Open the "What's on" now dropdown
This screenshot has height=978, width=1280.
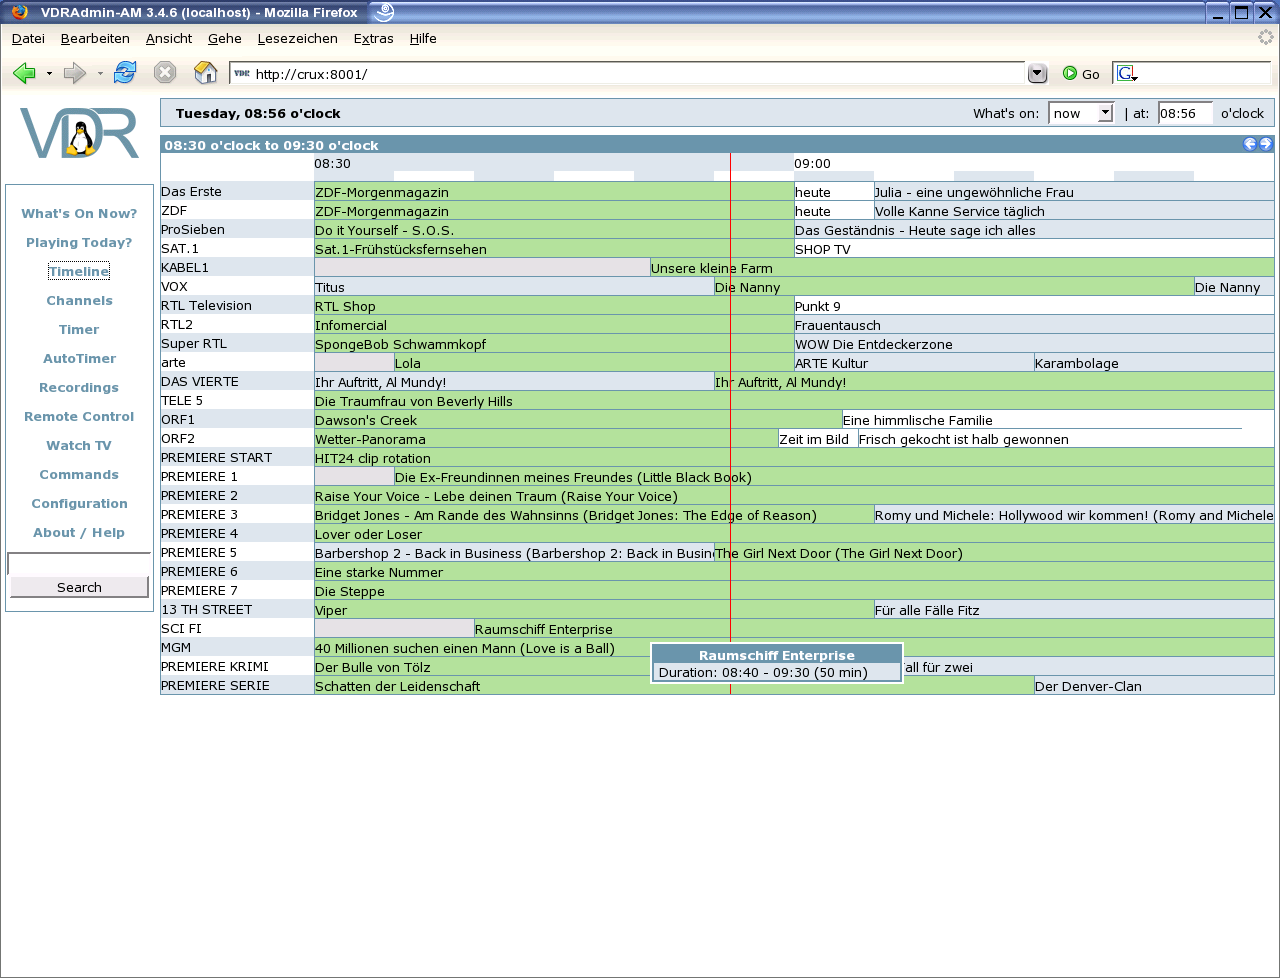(x=1080, y=113)
